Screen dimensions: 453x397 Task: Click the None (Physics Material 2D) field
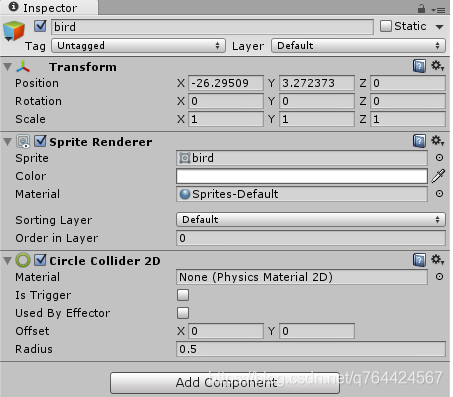[x=302, y=277]
